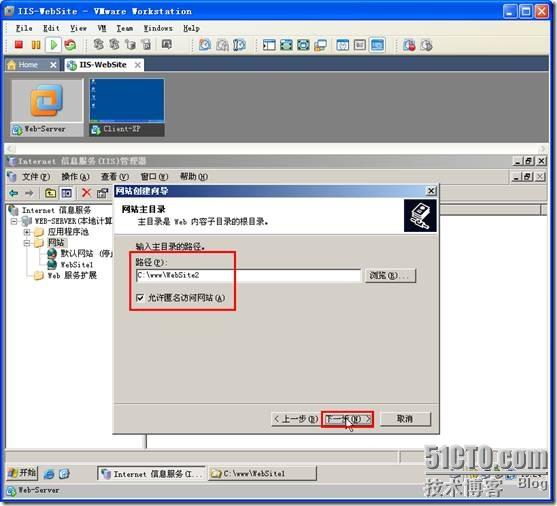Open the VMware Edit menu
The width and height of the screenshot is (557, 506).
point(51,28)
